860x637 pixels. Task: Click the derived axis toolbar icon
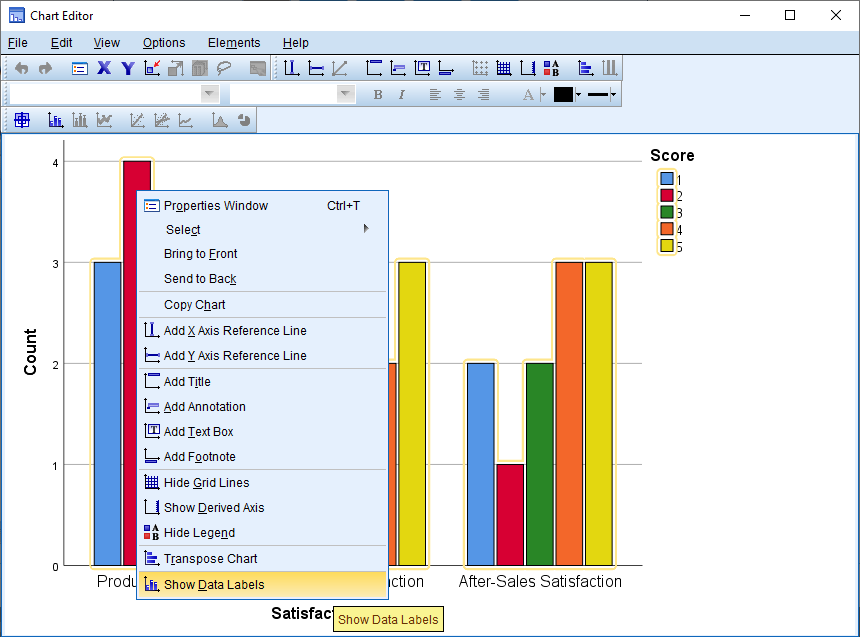coord(528,68)
